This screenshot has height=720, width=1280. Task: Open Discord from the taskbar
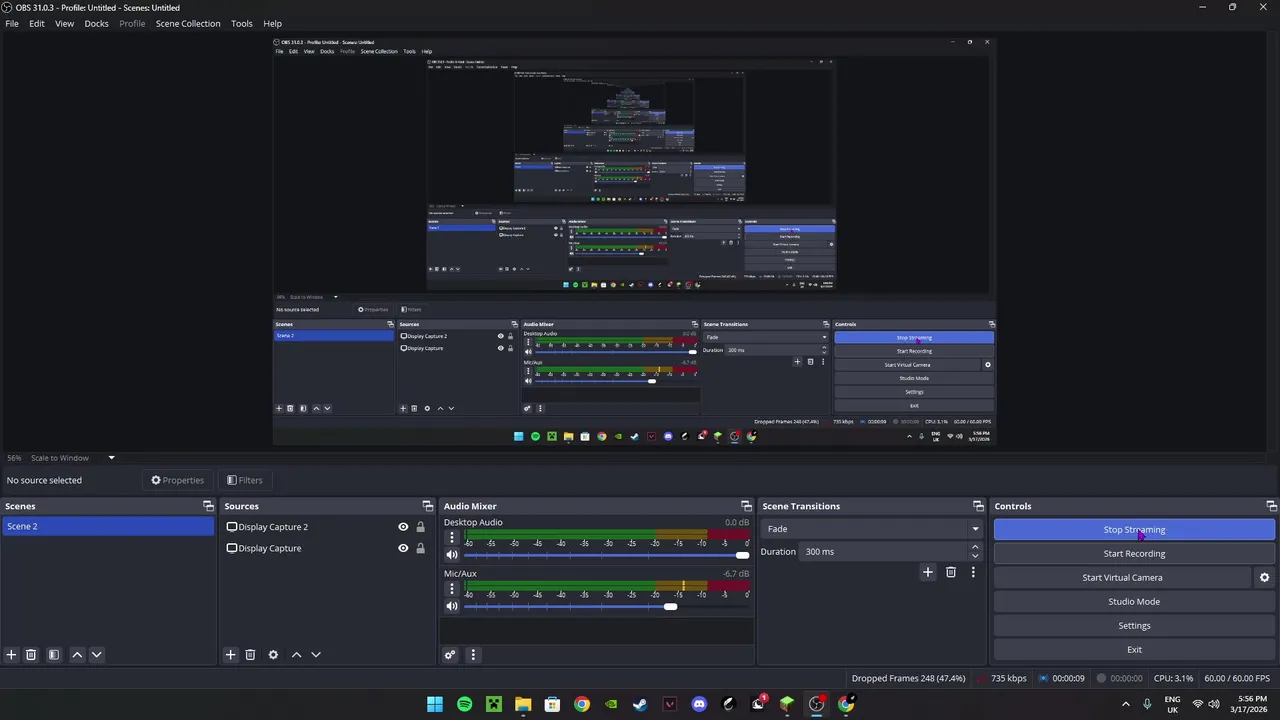tap(699, 704)
